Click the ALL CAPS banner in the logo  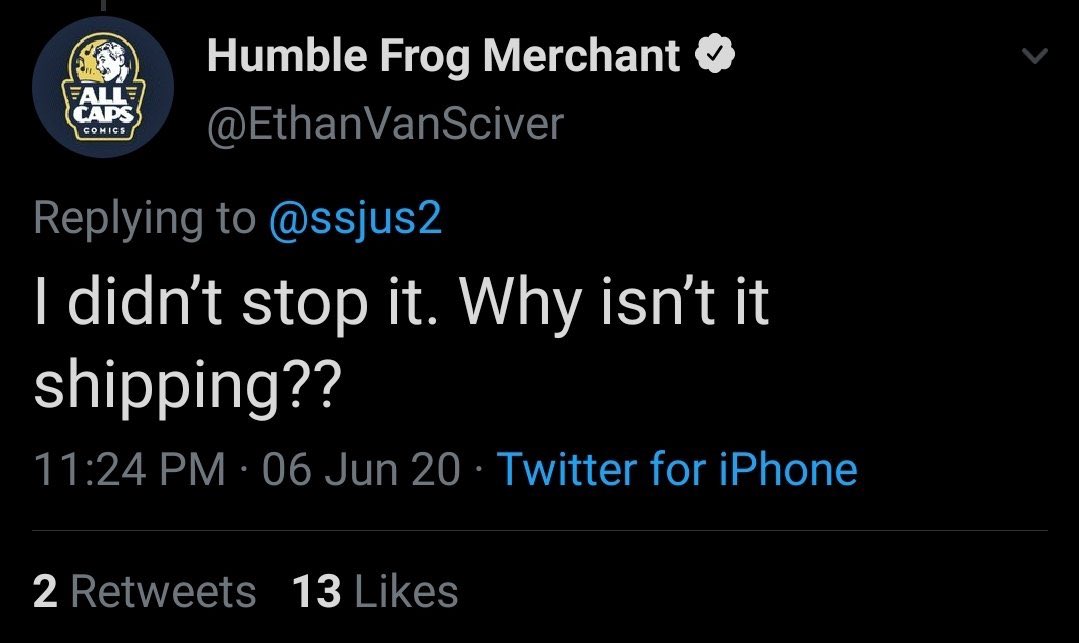tap(103, 103)
